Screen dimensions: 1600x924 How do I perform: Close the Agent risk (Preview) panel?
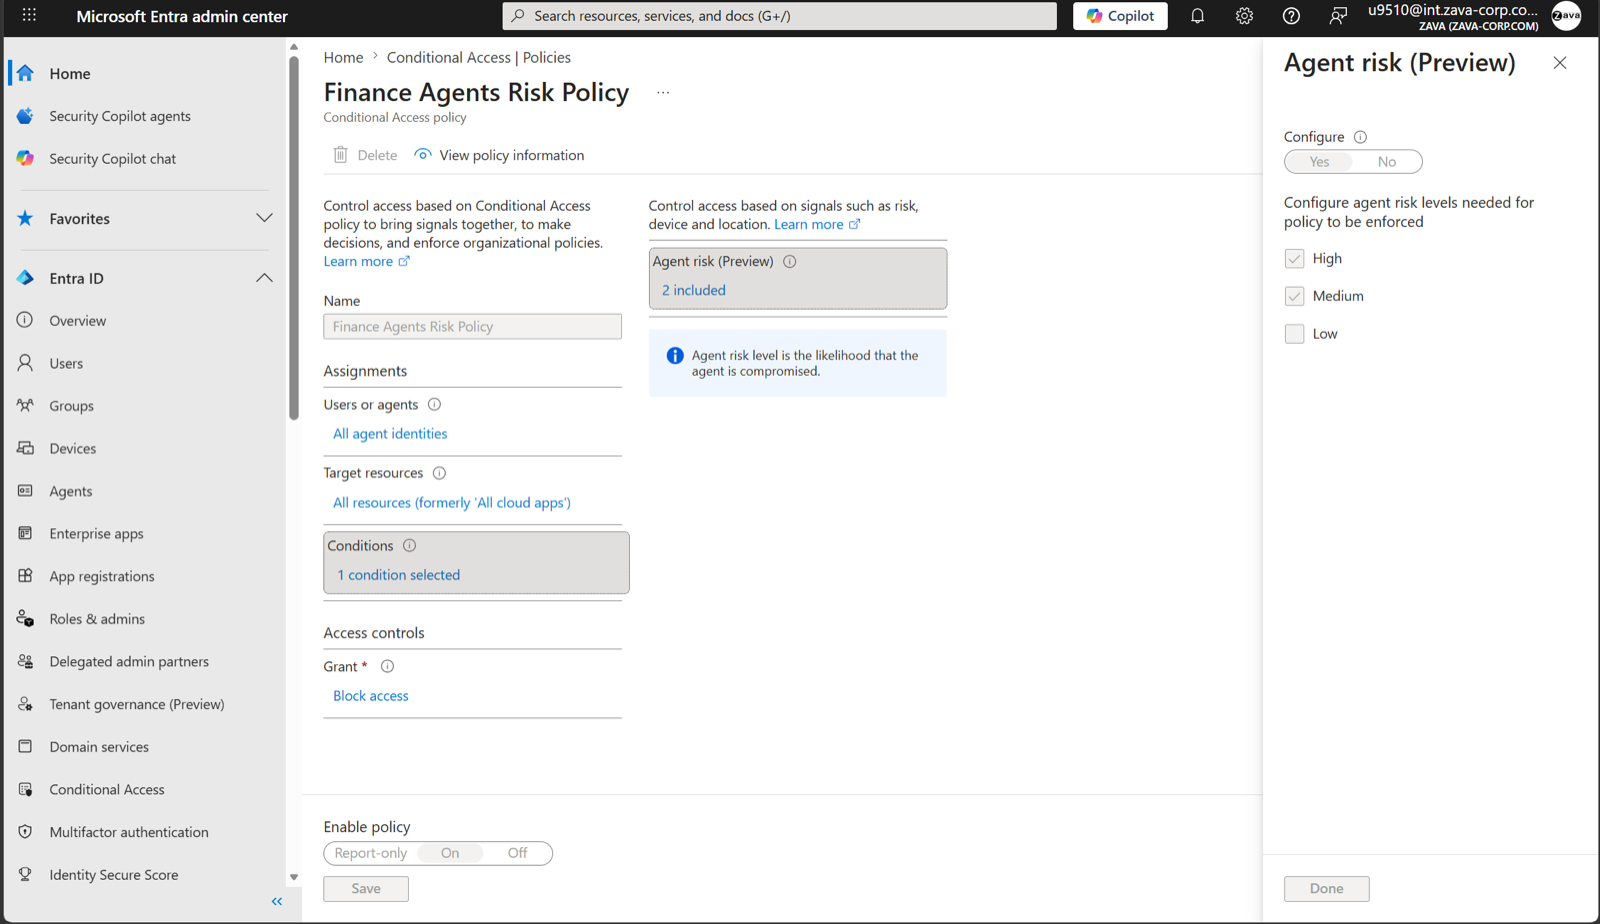coord(1560,63)
